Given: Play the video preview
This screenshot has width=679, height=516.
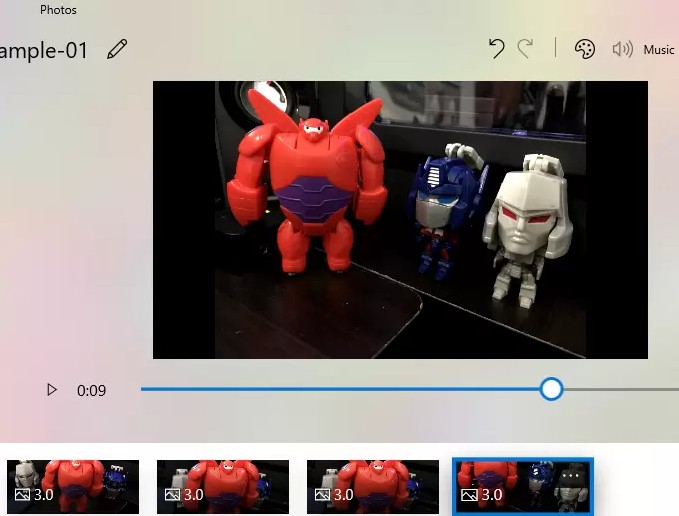Looking at the screenshot, I should [x=52, y=390].
